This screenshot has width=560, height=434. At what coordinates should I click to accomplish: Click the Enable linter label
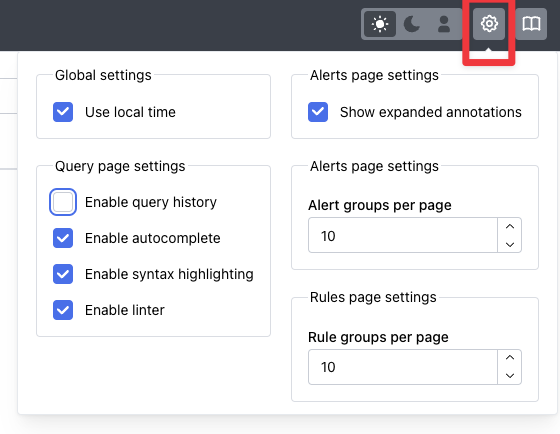click(125, 310)
